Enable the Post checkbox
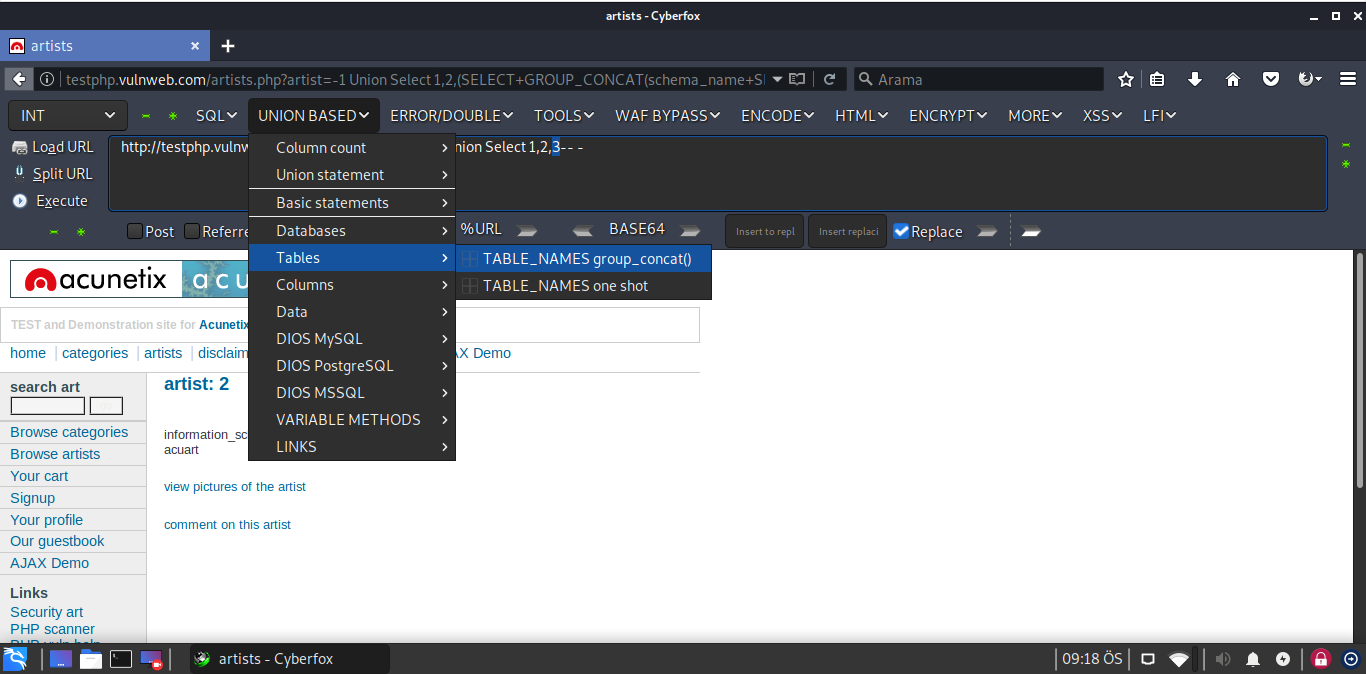 pyautogui.click(x=135, y=231)
